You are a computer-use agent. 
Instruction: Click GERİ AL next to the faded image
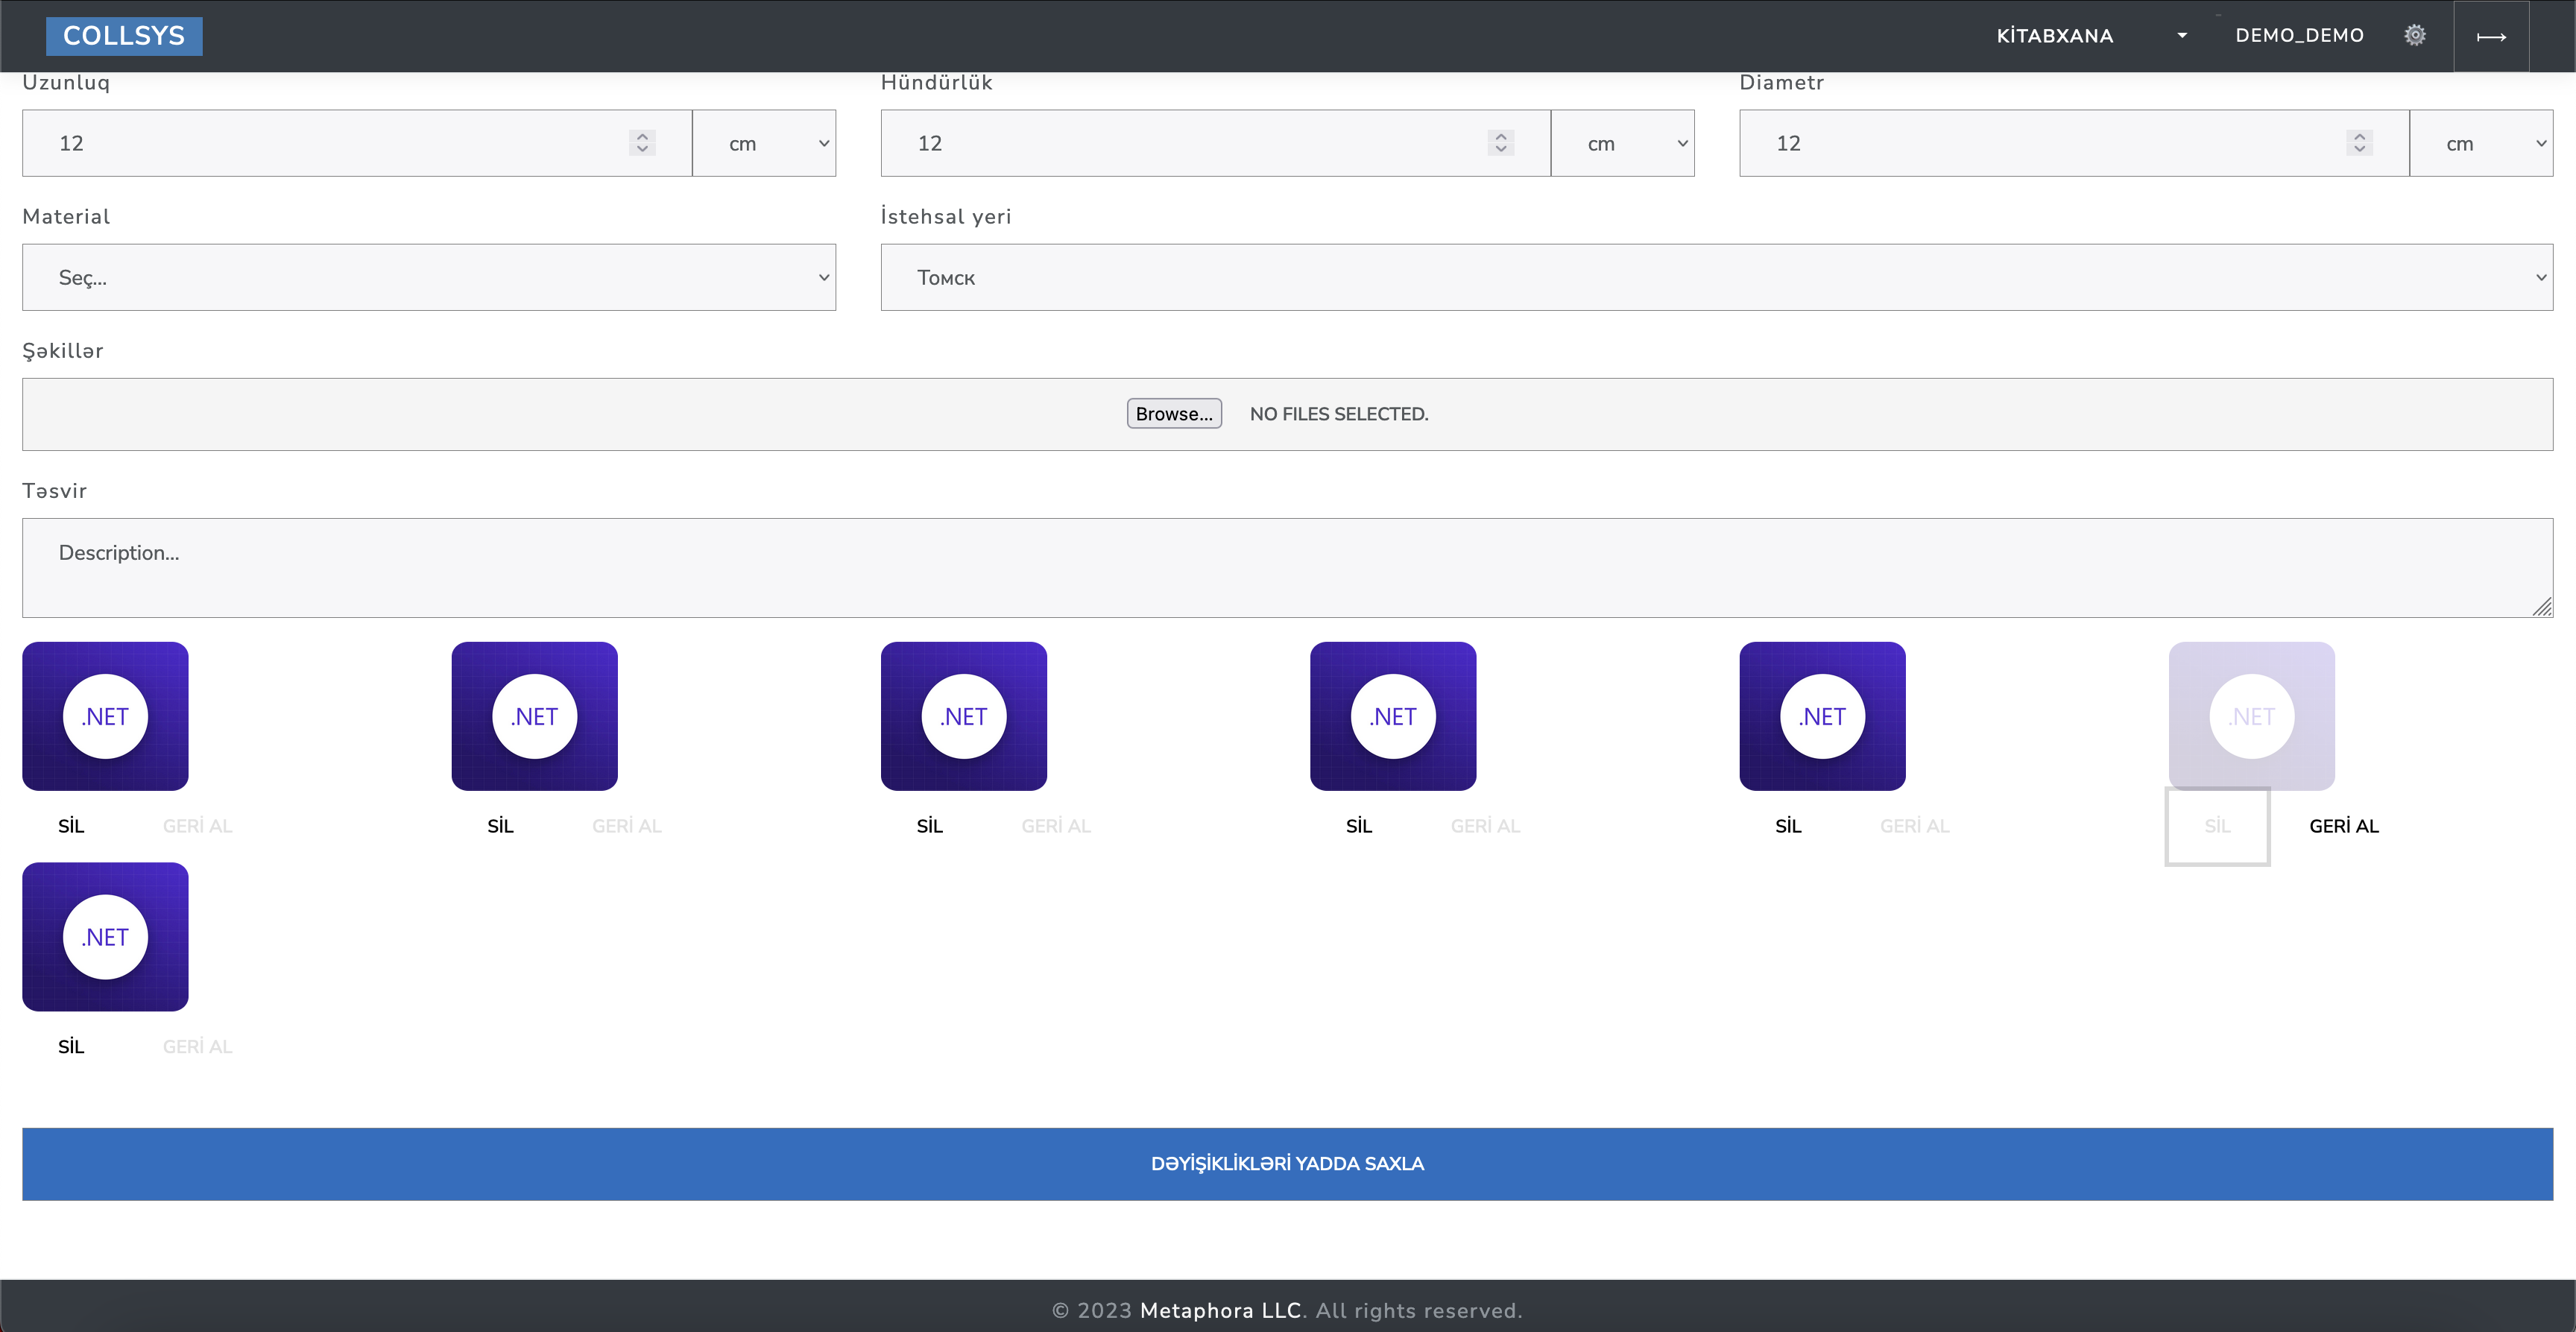pos(2344,825)
